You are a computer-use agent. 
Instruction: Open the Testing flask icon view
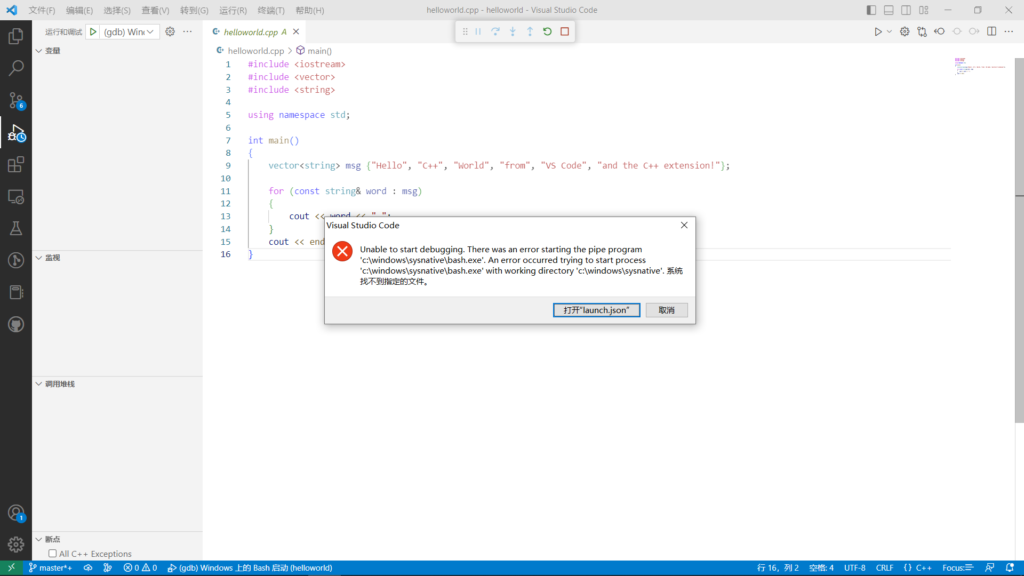click(x=16, y=229)
